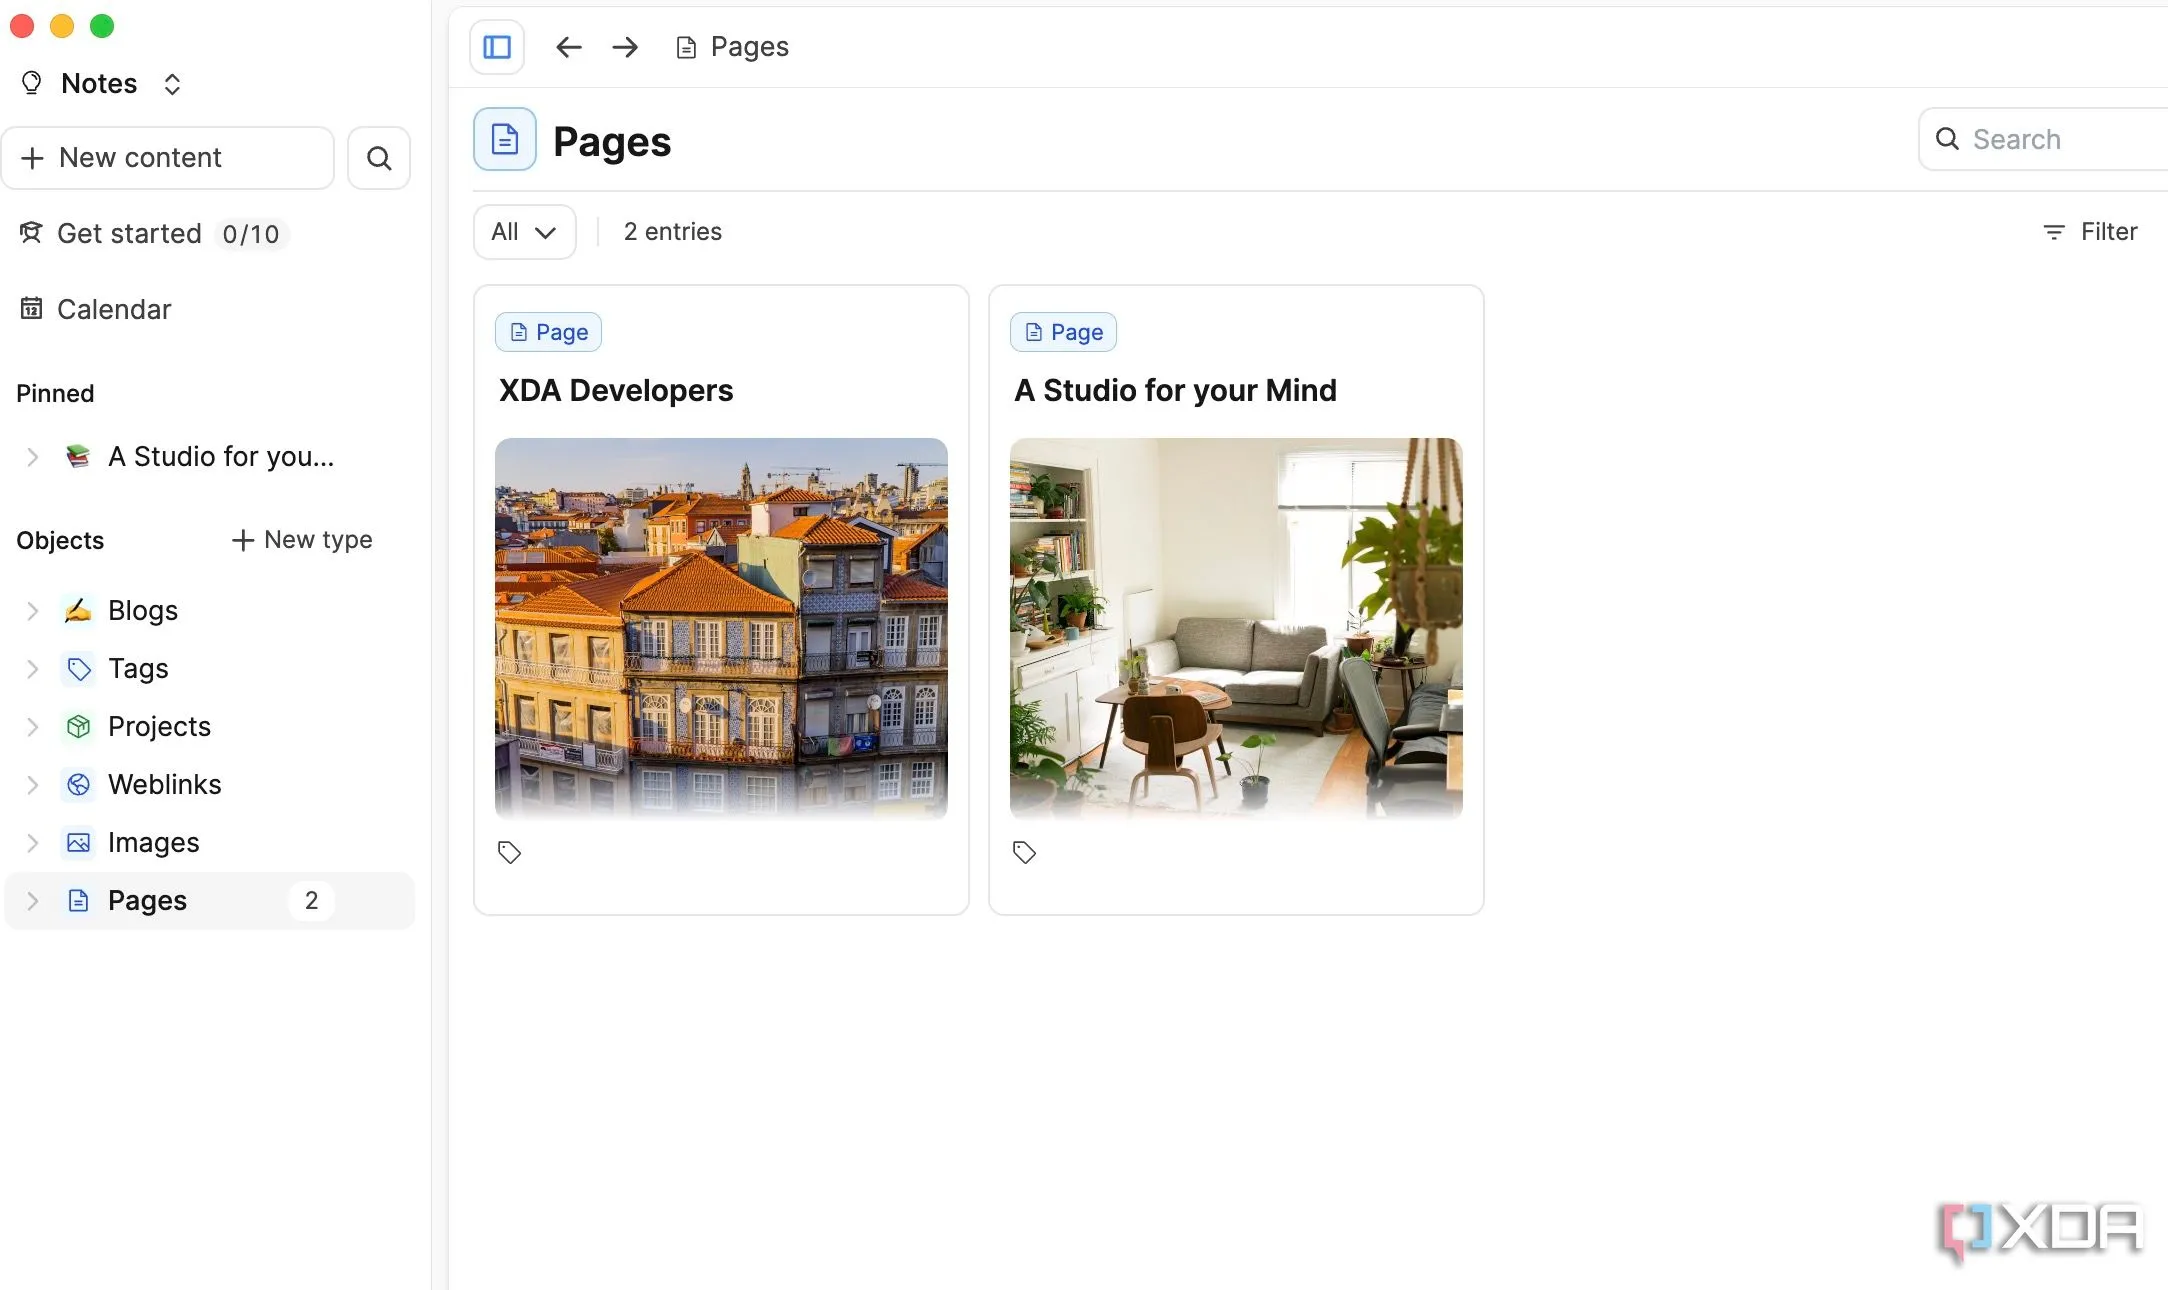This screenshot has width=2168, height=1290.
Task: Click the books icon of pinned item
Action: point(78,456)
